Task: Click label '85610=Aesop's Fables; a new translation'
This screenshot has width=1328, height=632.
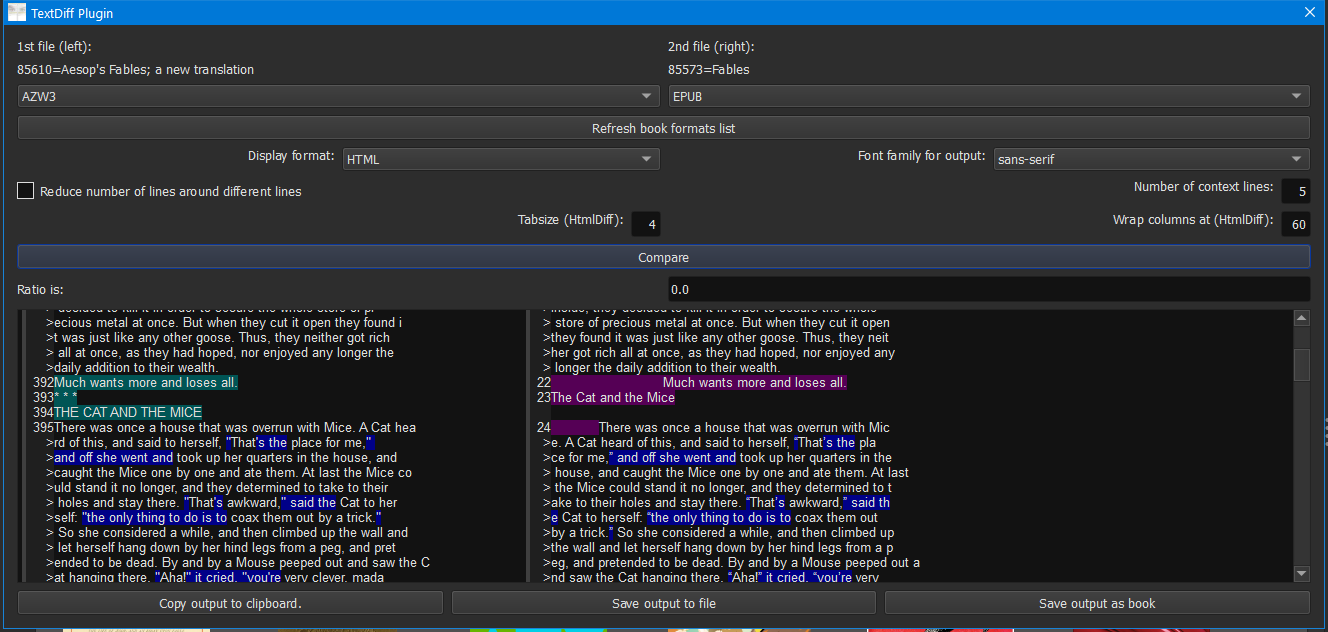Action: (x=136, y=70)
